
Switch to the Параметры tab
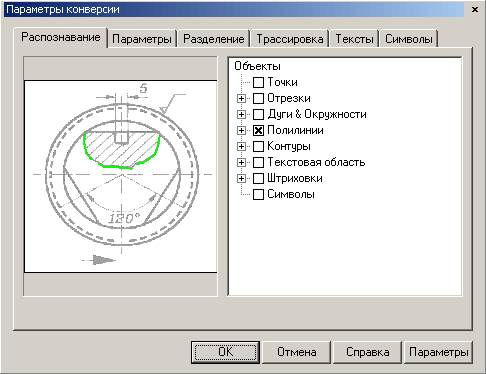pyautogui.click(x=142, y=39)
